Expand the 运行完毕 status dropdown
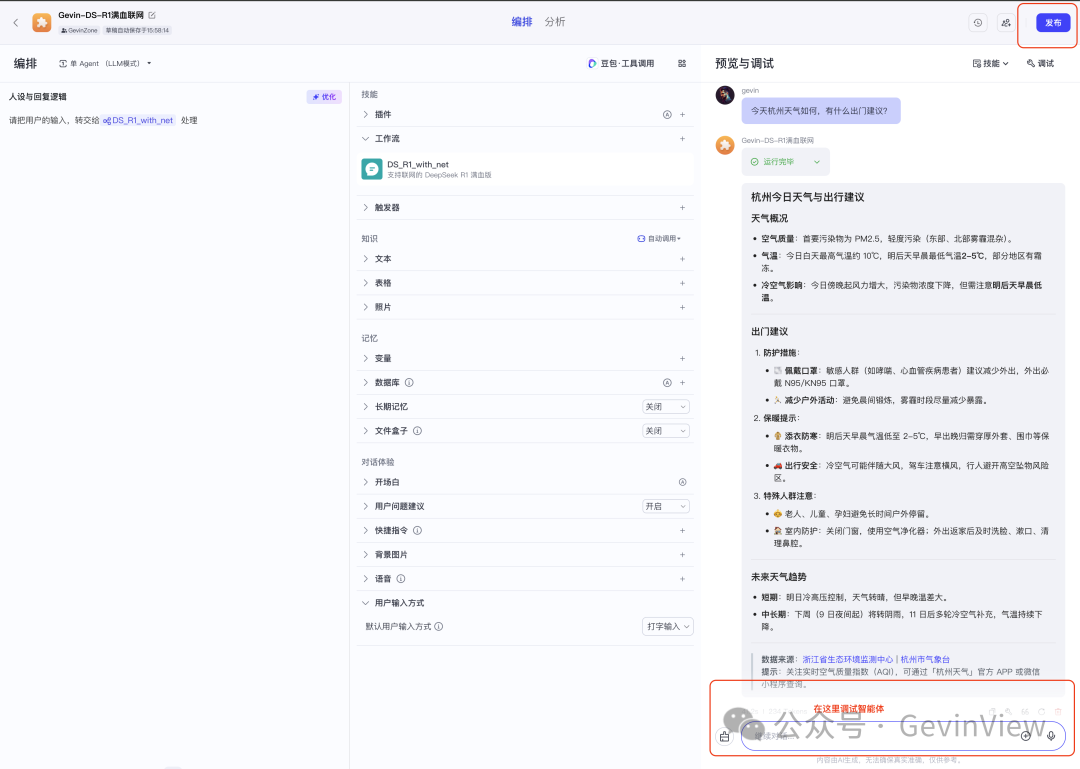This screenshot has width=1080, height=769. coord(786,162)
